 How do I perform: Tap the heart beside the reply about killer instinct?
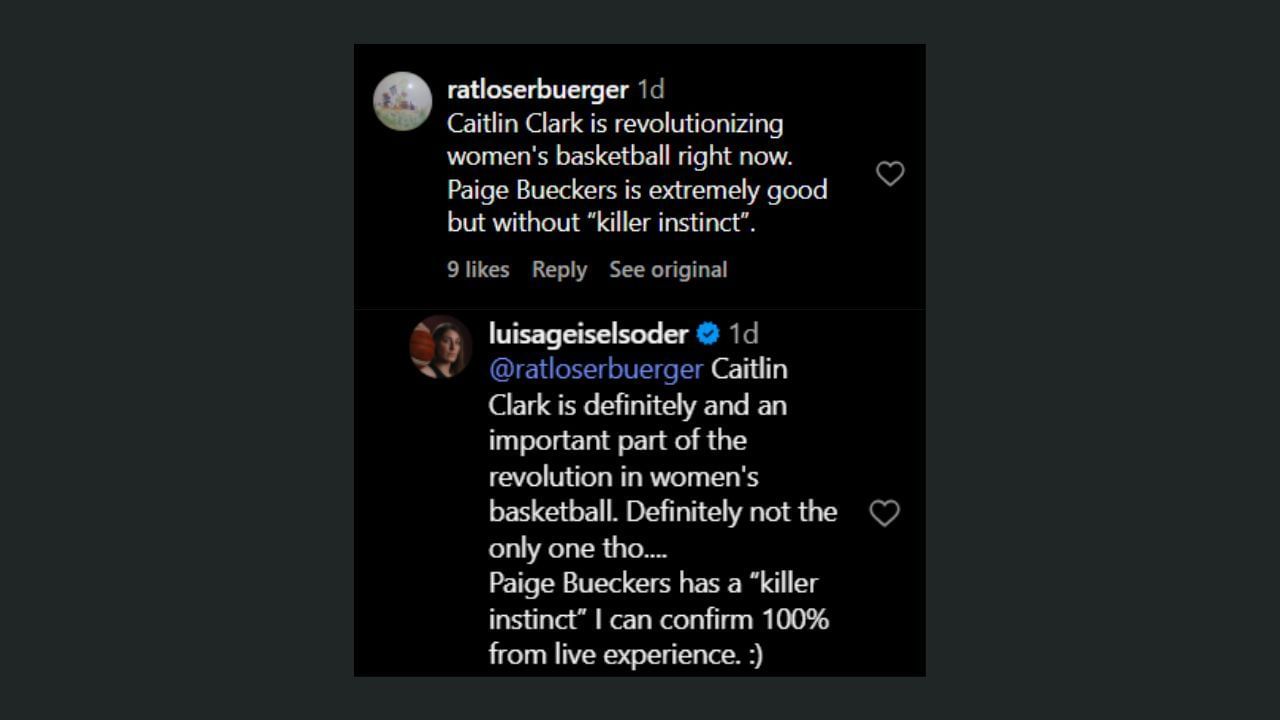tap(883, 513)
